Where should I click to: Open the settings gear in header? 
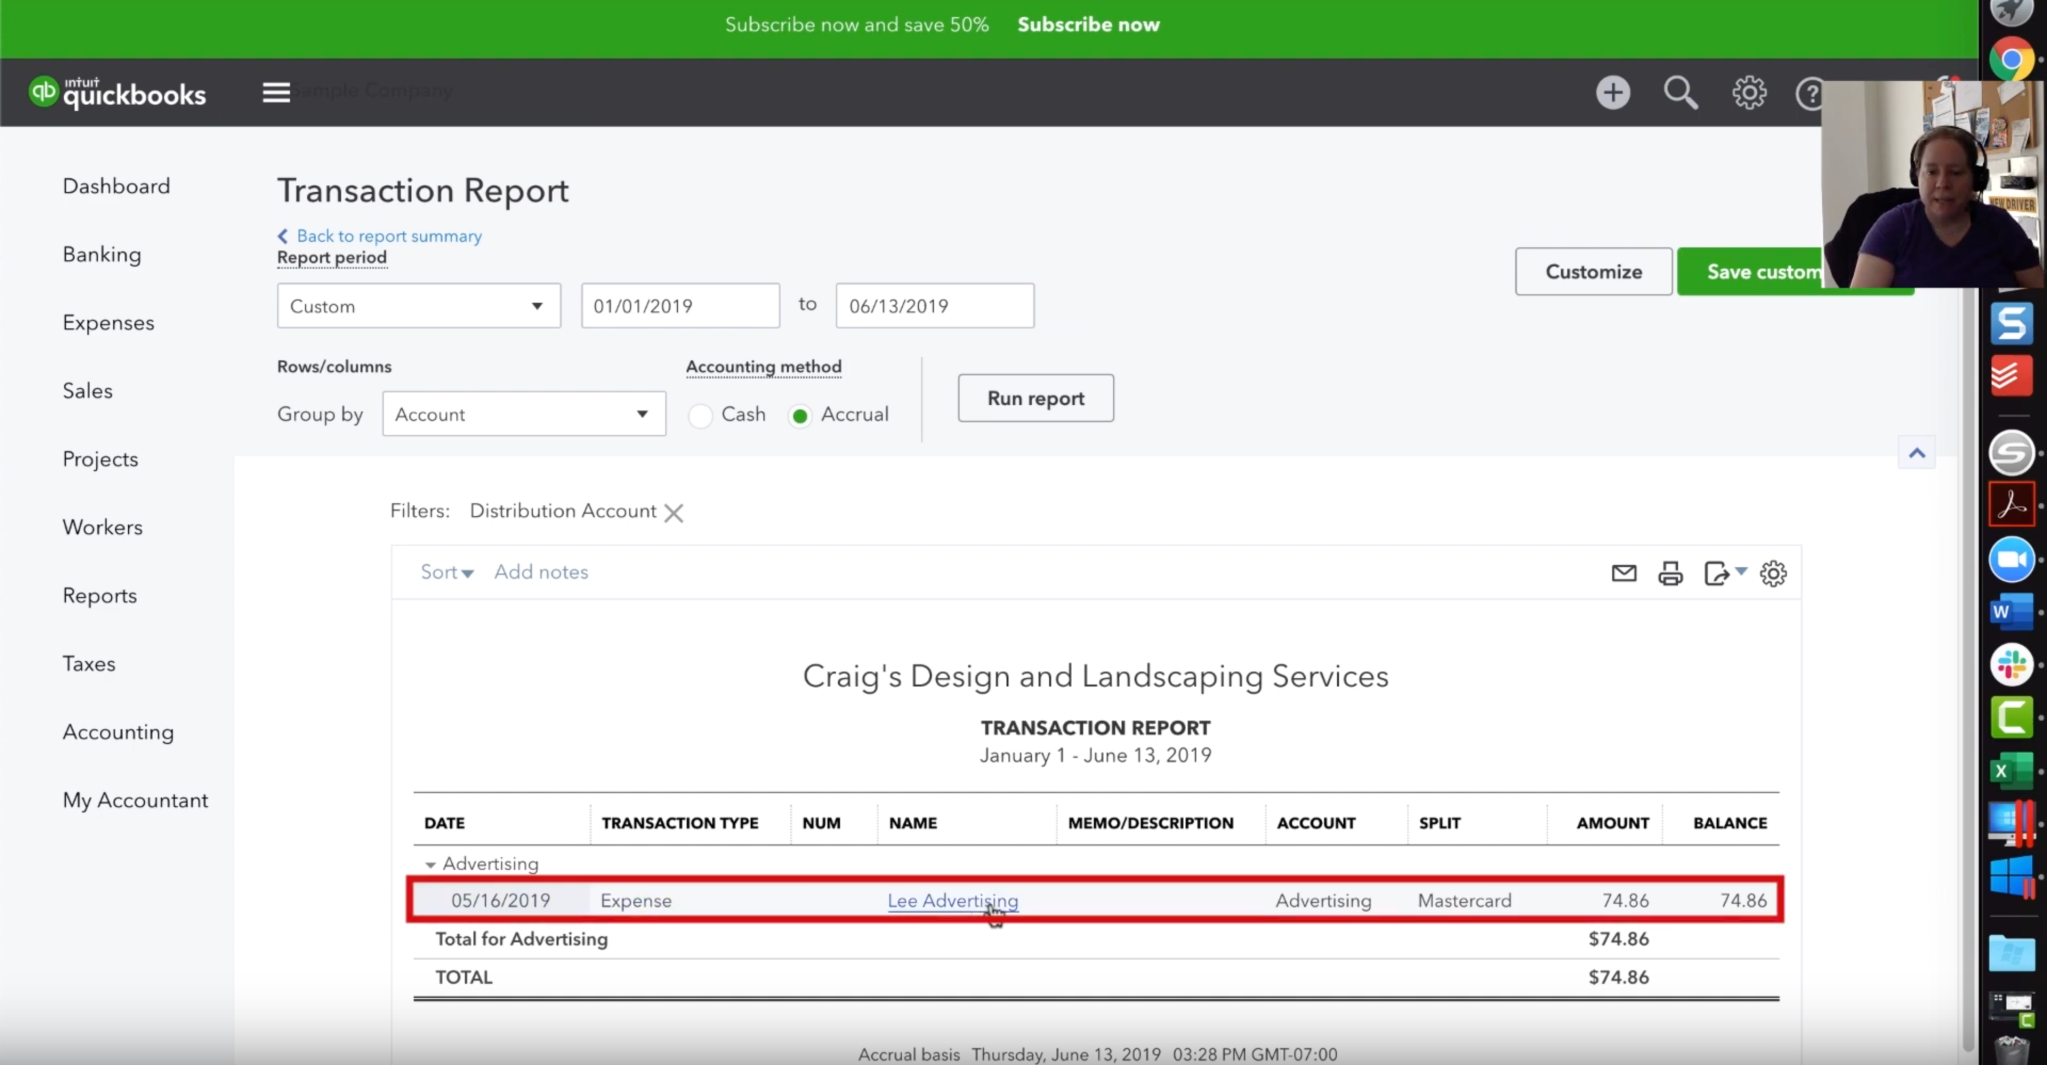point(1748,93)
